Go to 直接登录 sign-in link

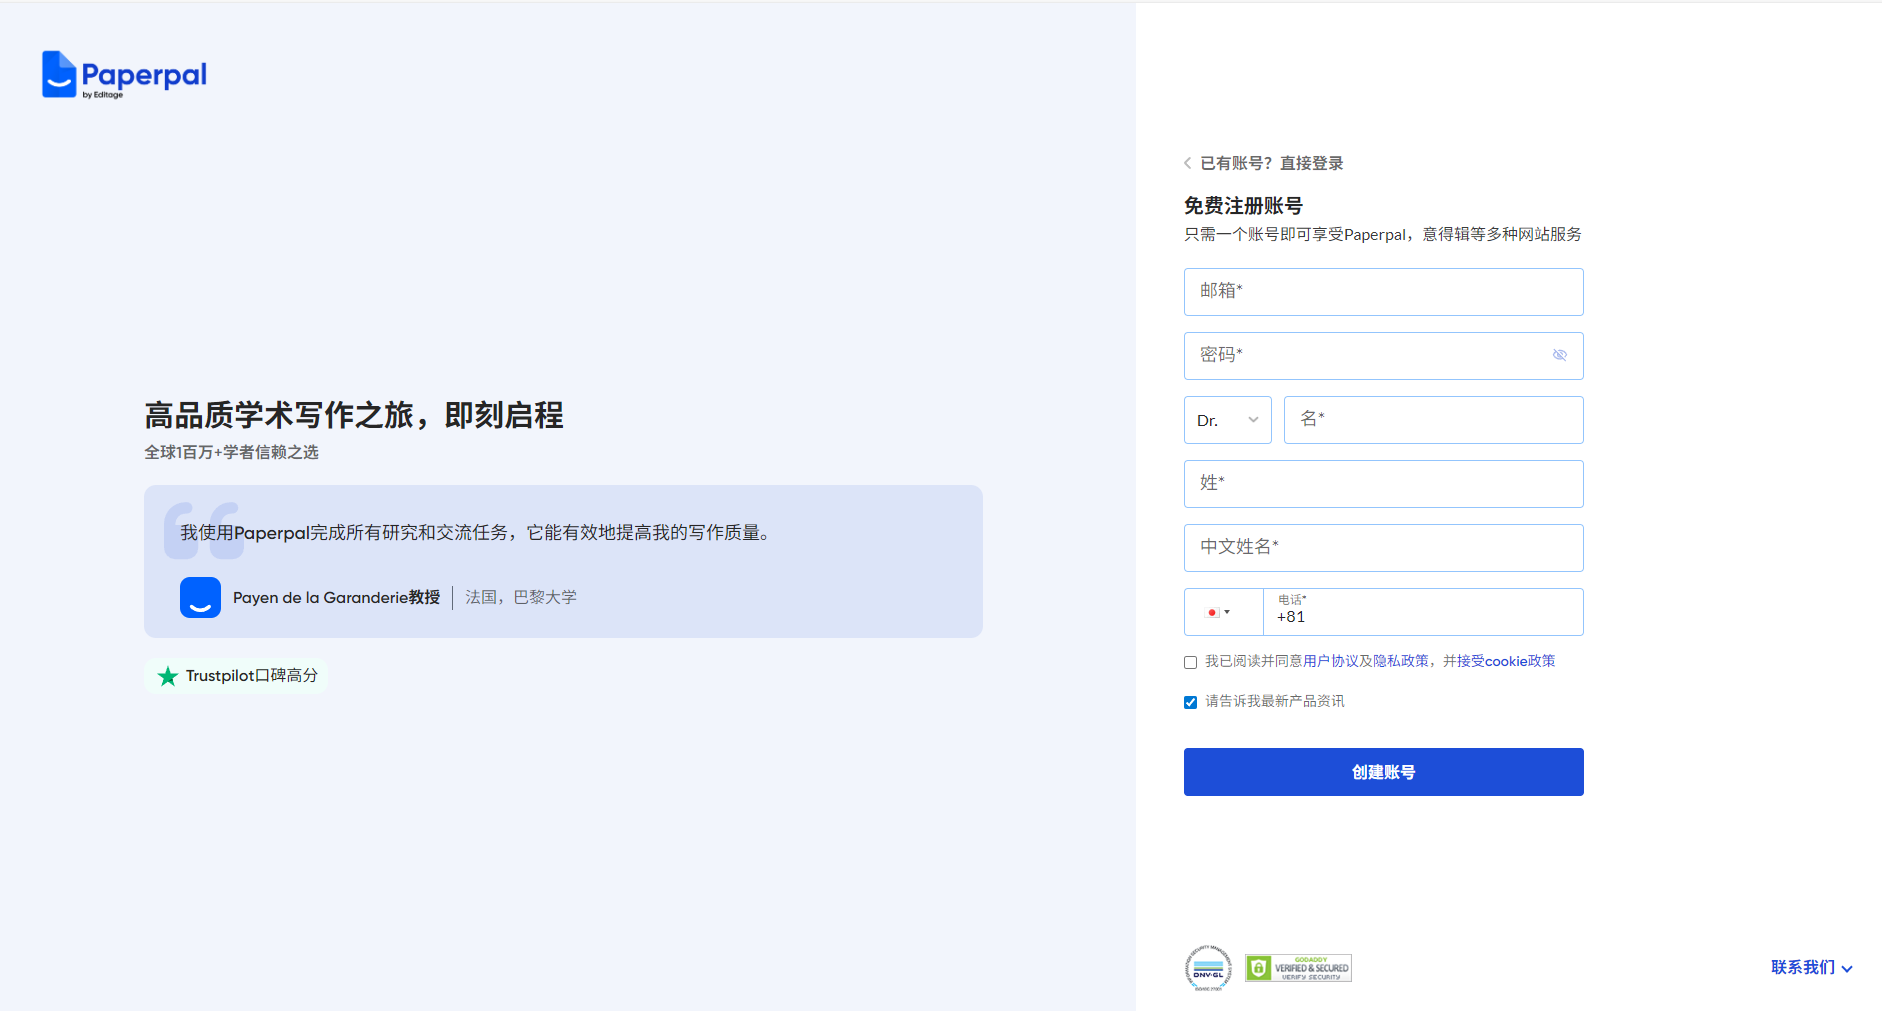pyautogui.click(x=1311, y=163)
